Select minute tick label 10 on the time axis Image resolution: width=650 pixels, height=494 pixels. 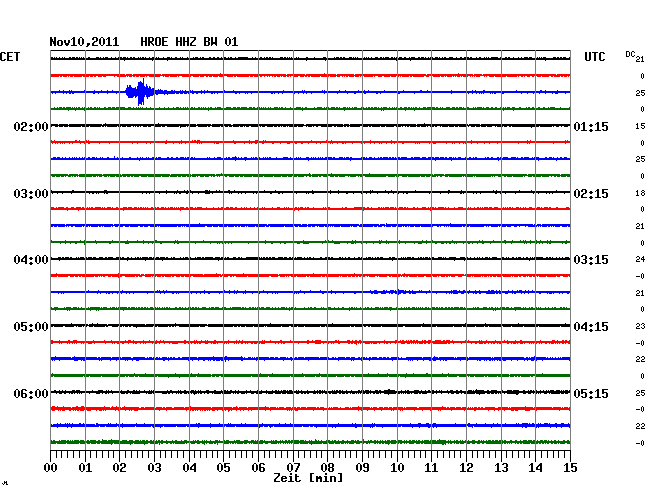[x=397, y=467]
